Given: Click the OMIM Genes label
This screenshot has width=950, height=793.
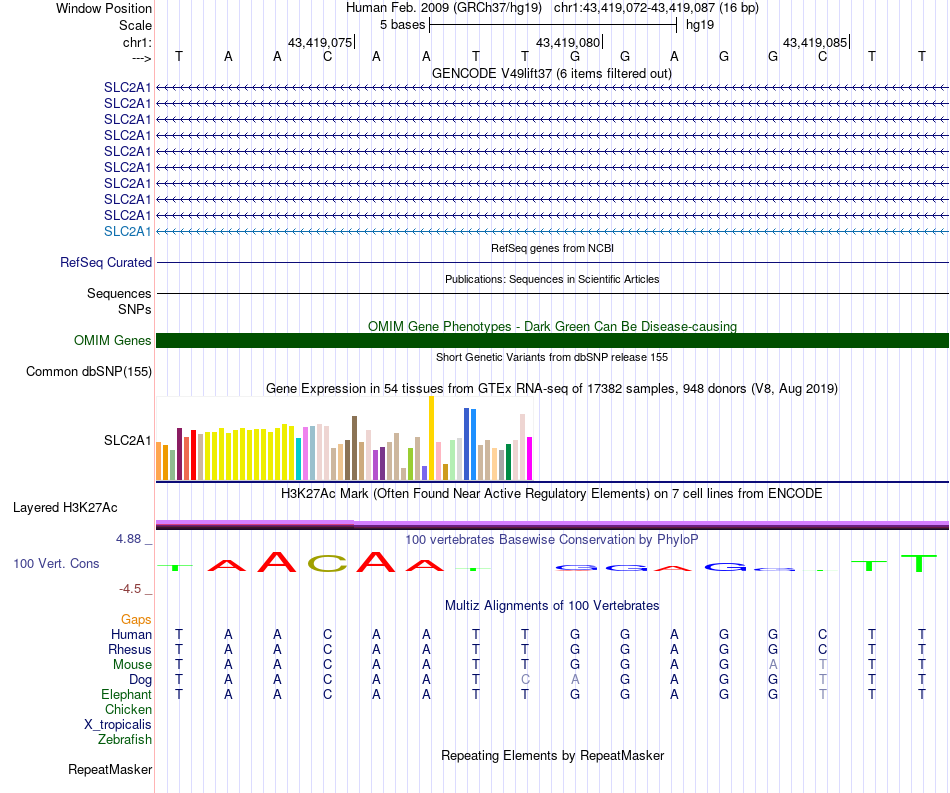Looking at the screenshot, I should click(x=112, y=340).
